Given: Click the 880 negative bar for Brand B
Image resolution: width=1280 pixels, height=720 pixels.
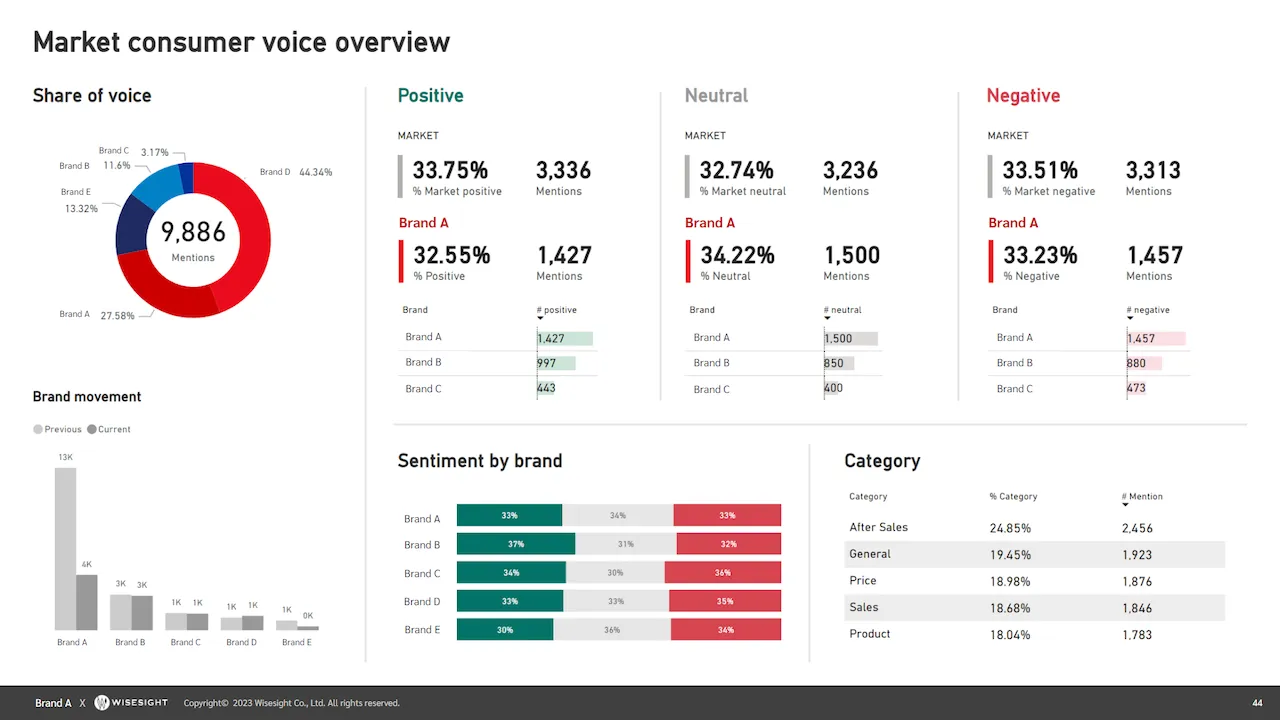Looking at the screenshot, I should (1144, 363).
